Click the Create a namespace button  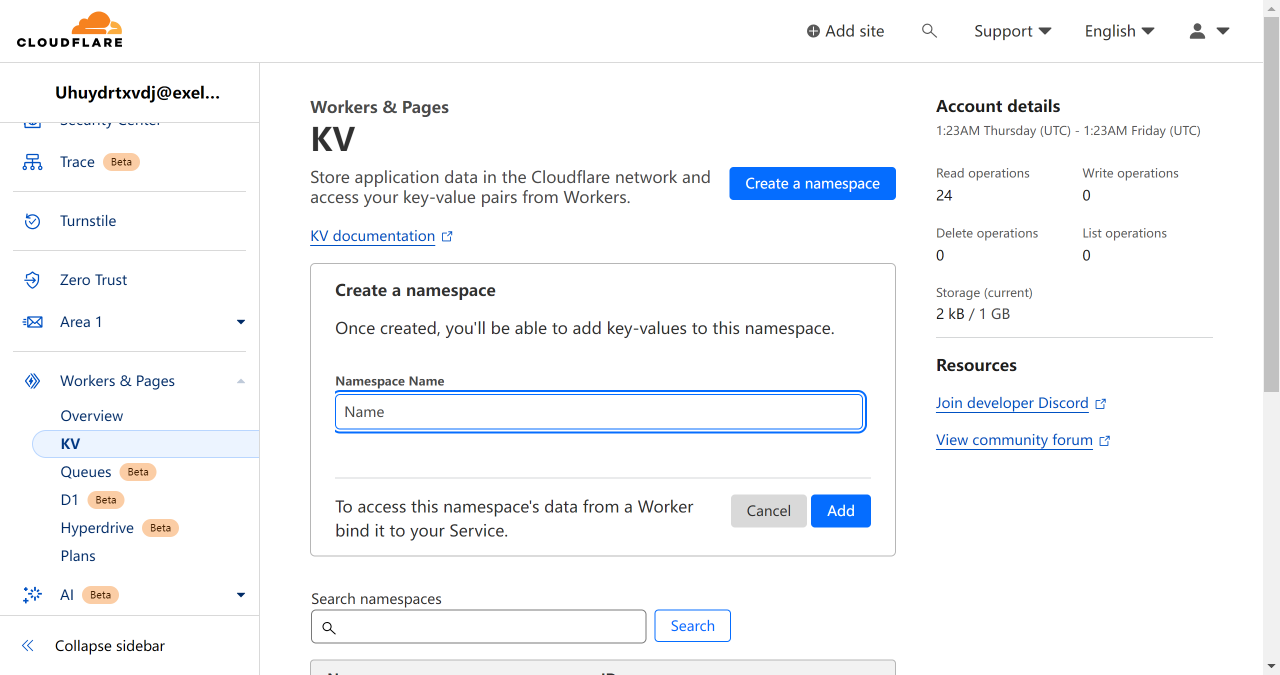(x=813, y=184)
